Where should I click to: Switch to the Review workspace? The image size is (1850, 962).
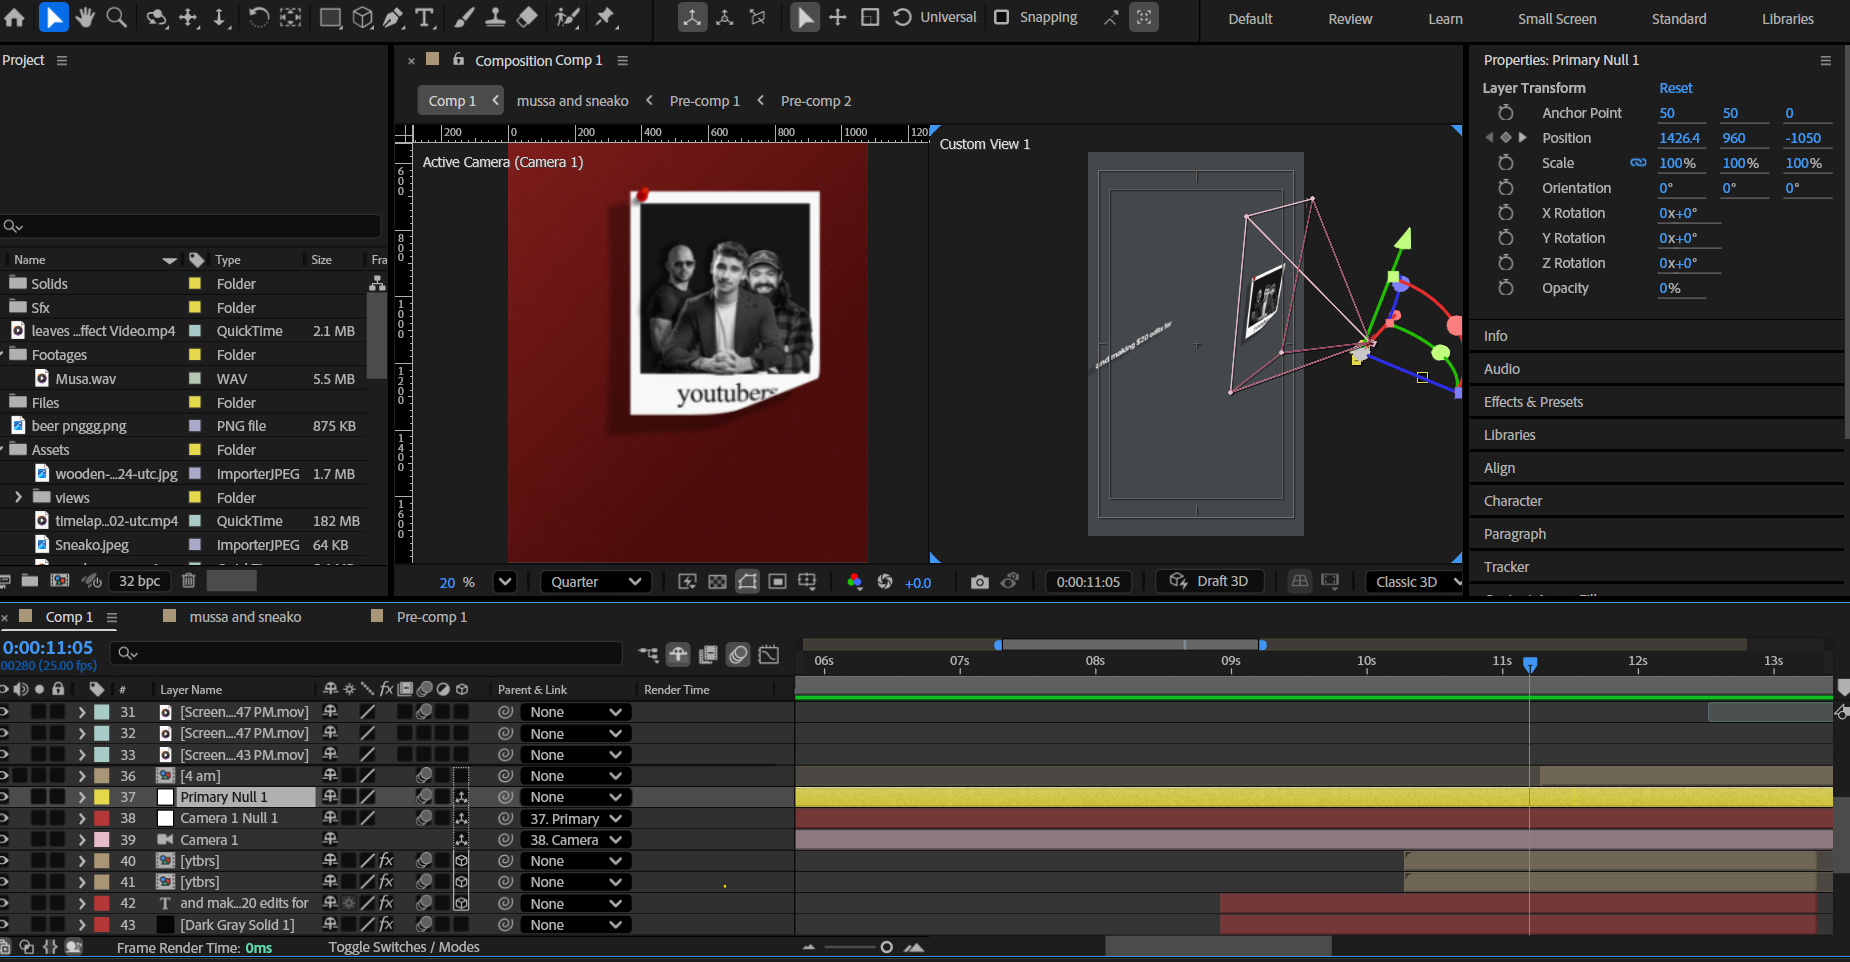tap(1349, 19)
